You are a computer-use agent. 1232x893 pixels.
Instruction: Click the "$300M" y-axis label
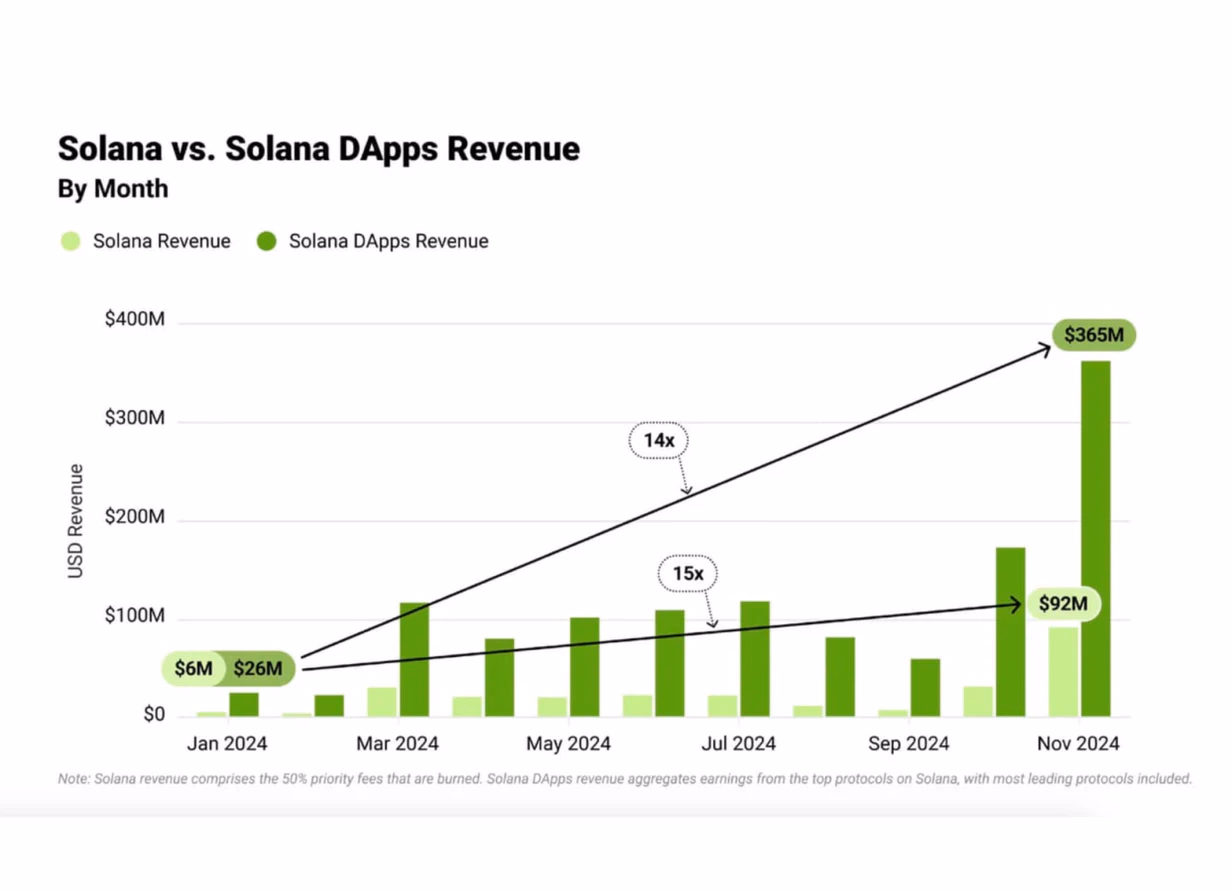coord(135,418)
